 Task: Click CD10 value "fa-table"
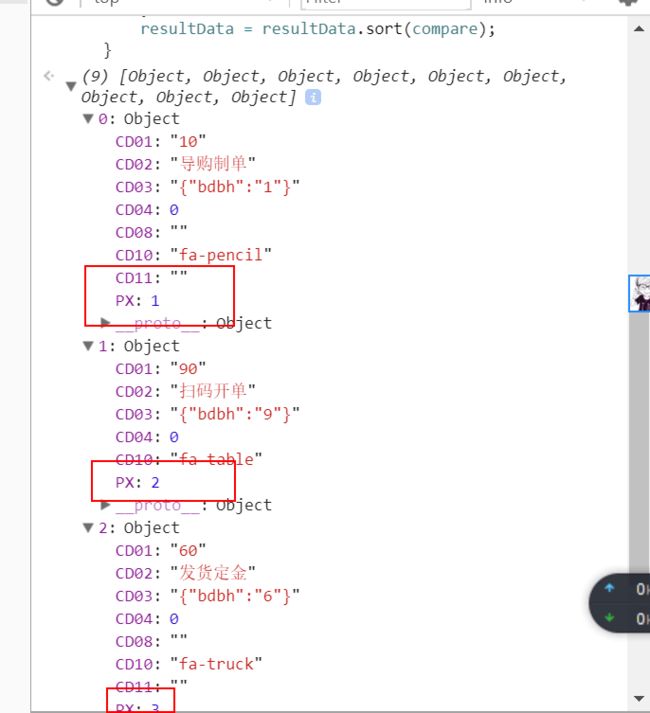(216, 459)
